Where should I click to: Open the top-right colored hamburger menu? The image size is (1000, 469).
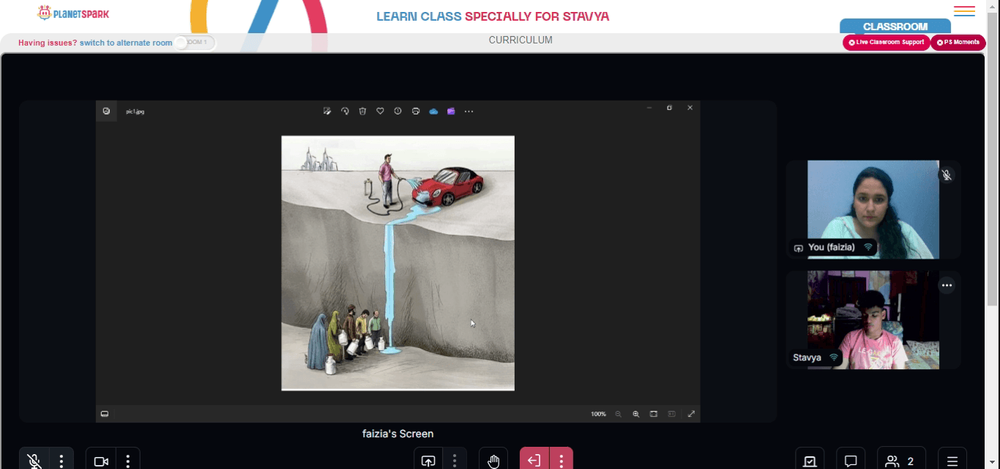(964, 11)
